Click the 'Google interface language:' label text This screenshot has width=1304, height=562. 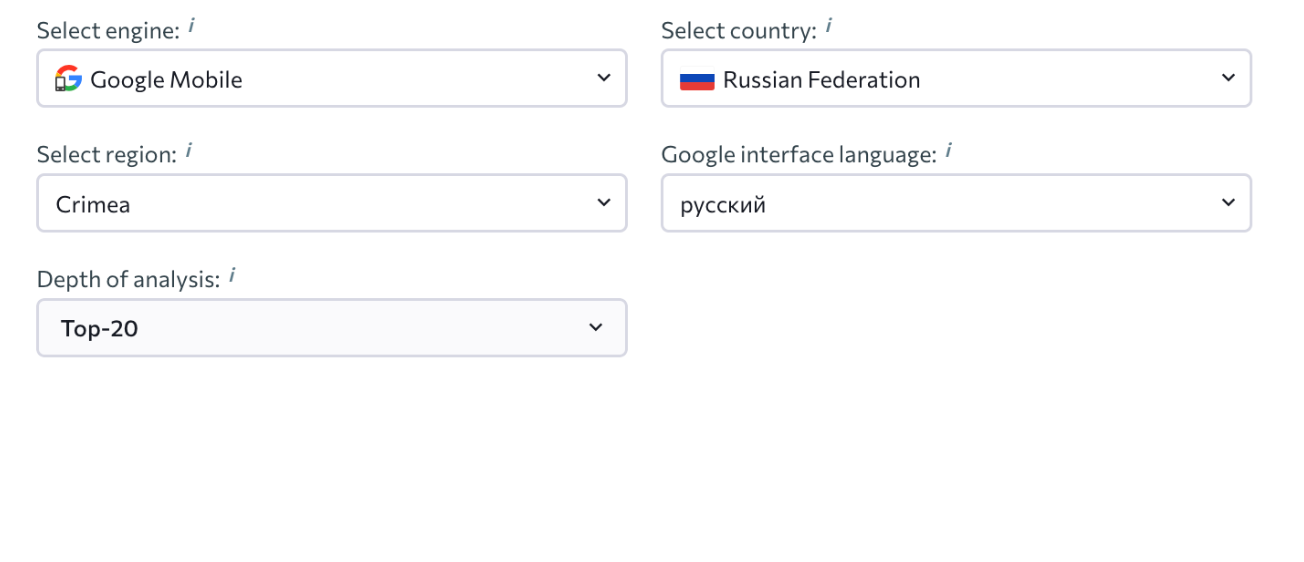pos(799,155)
